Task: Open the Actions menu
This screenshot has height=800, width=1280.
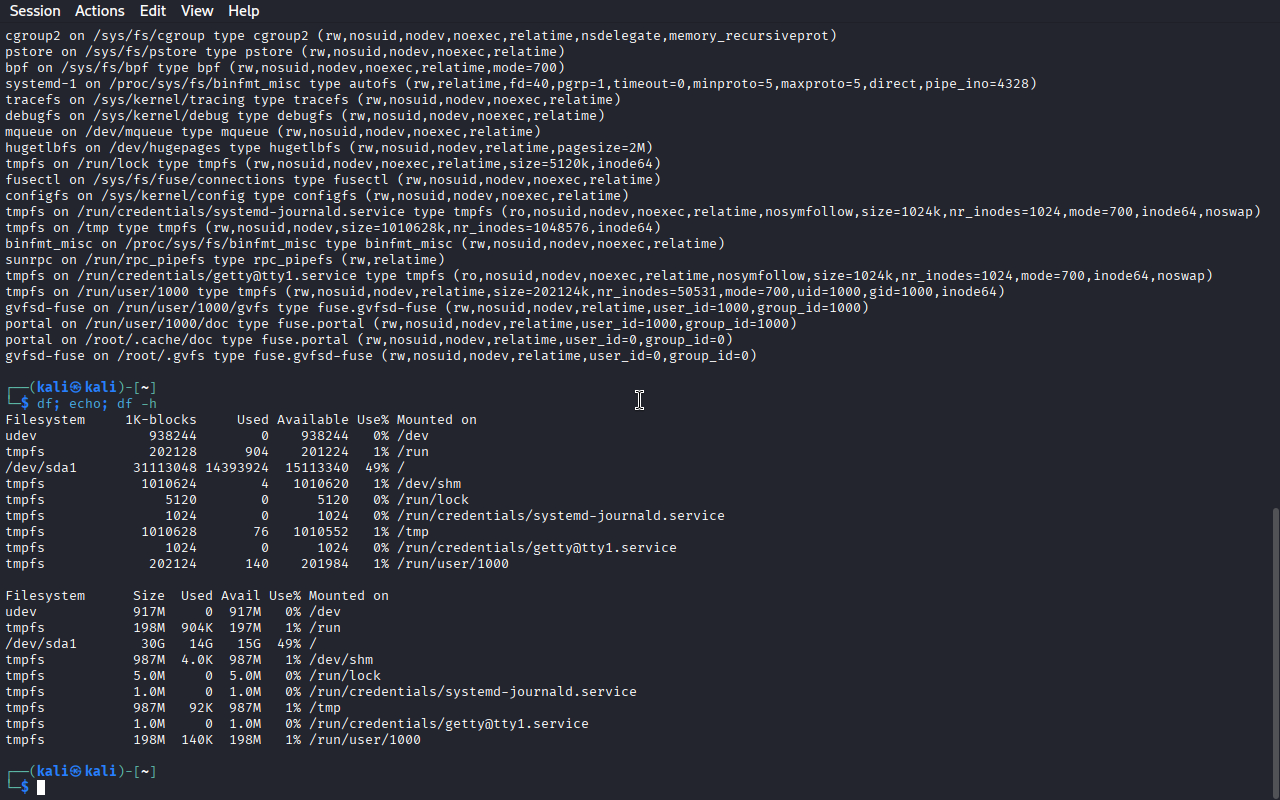Action: 99,11
